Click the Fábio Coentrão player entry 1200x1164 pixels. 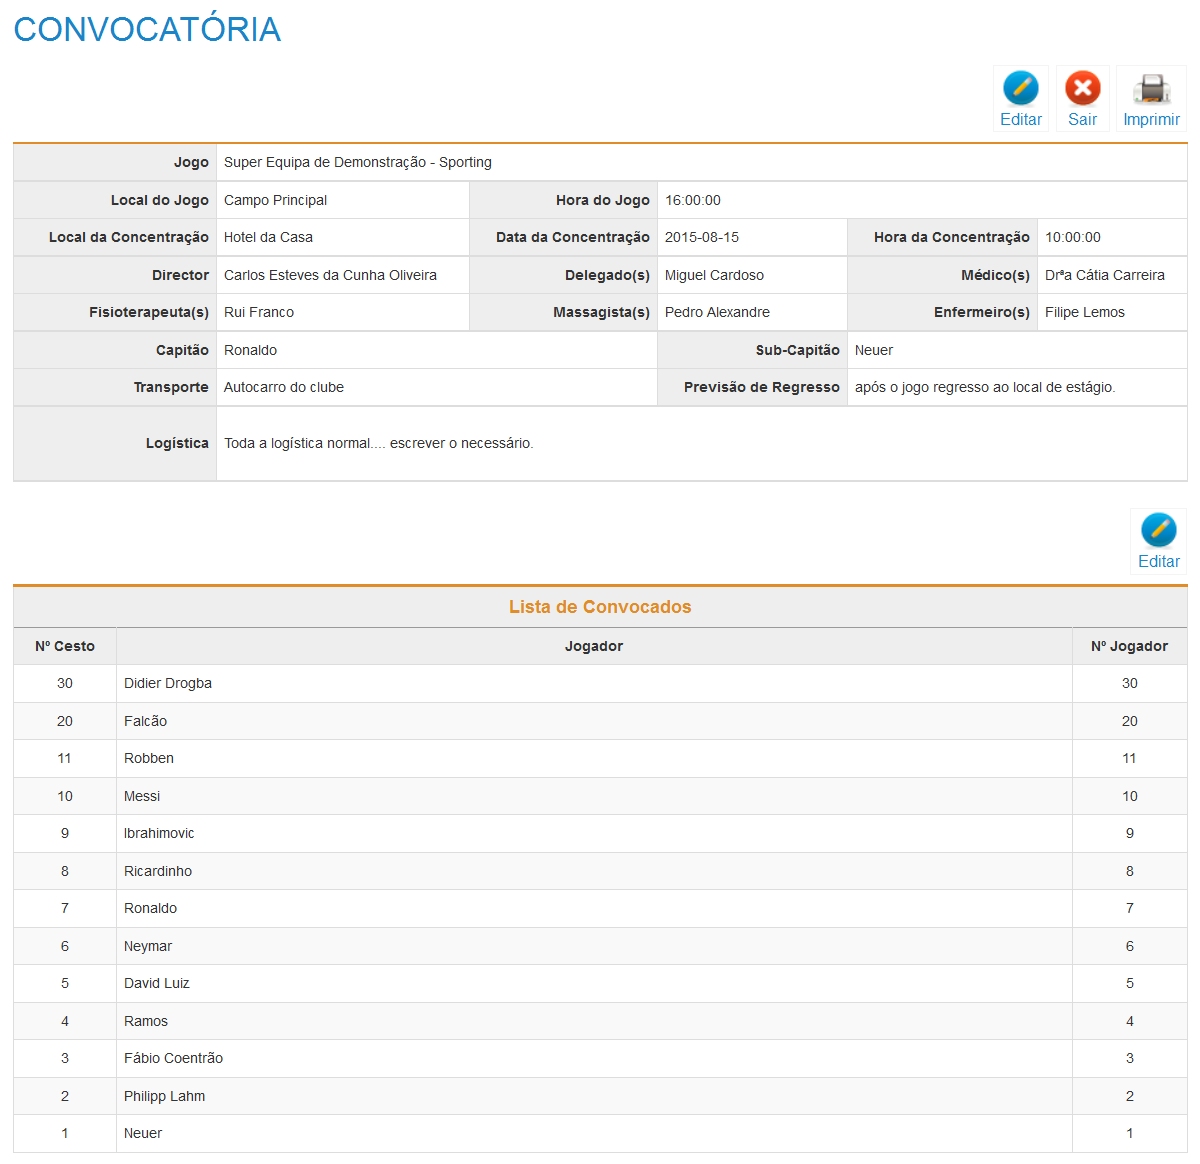pyautogui.click(x=173, y=1058)
